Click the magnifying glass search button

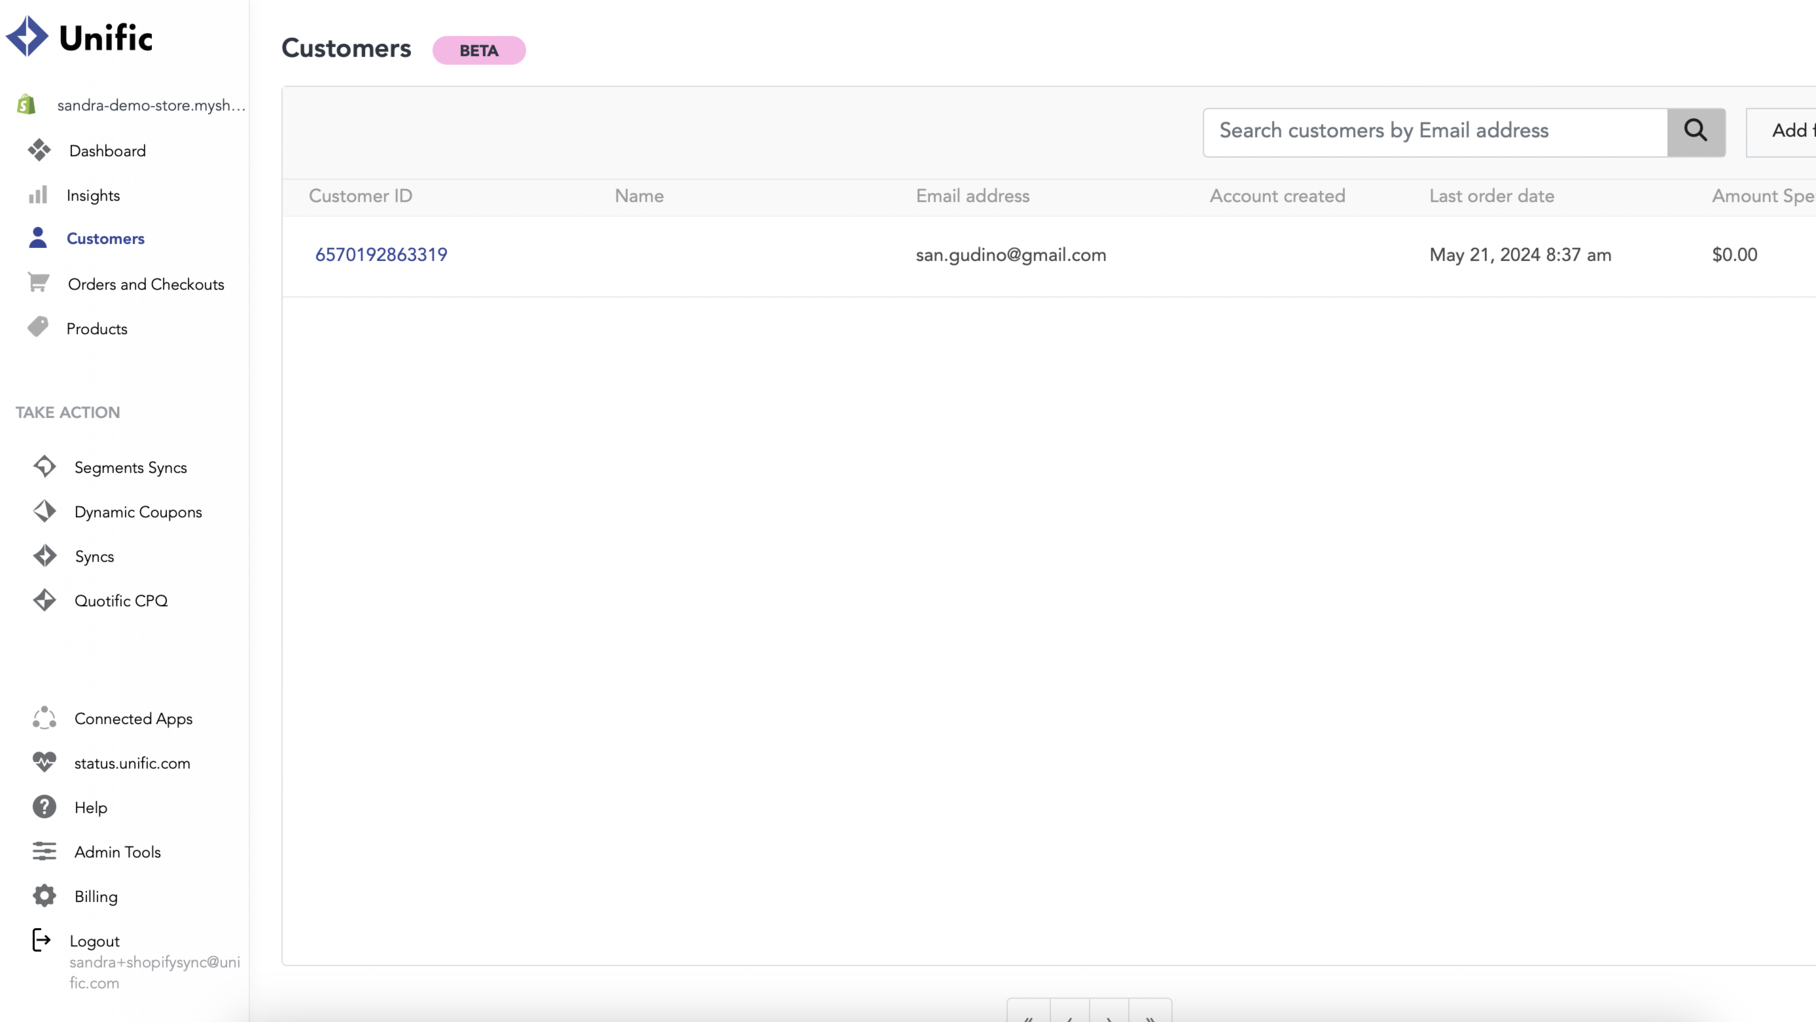tap(1695, 132)
